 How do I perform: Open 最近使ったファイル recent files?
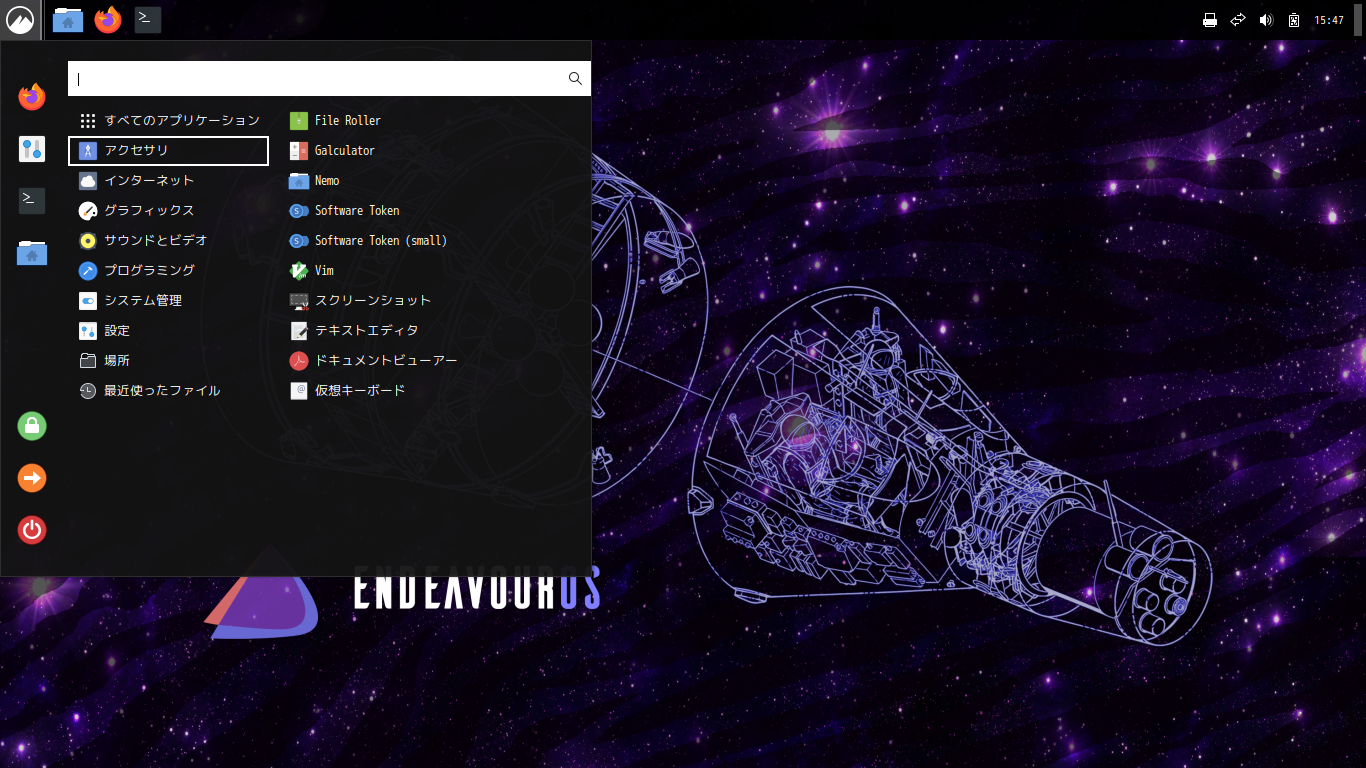pyautogui.click(x=169, y=390)
